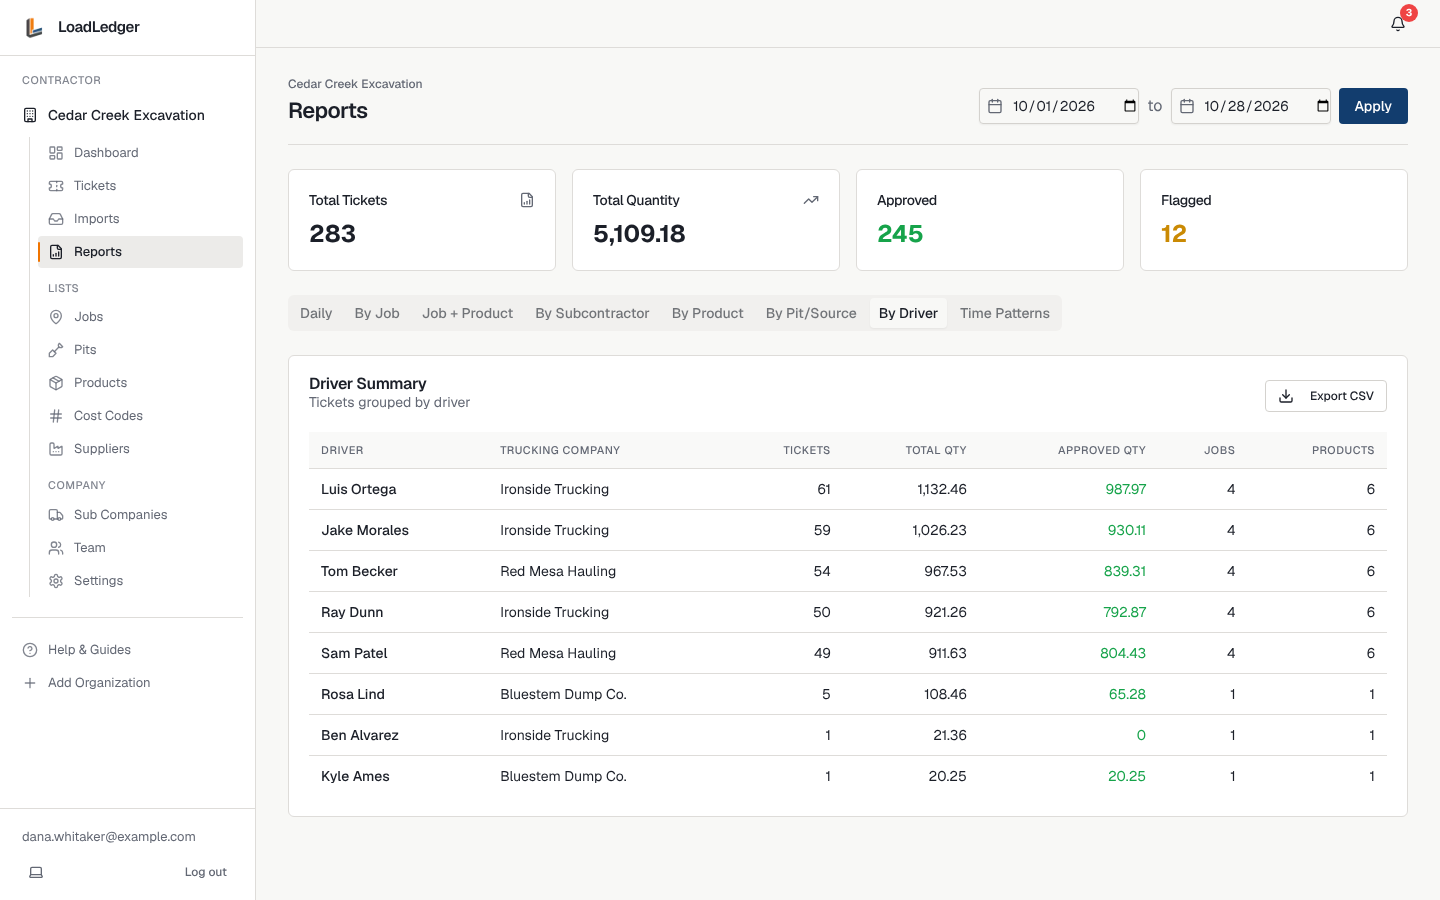This screenshot has width=1440, height=900.
Task: Click Red Mesa Hauling in Tom Becker row
Action: click(558, 571)
